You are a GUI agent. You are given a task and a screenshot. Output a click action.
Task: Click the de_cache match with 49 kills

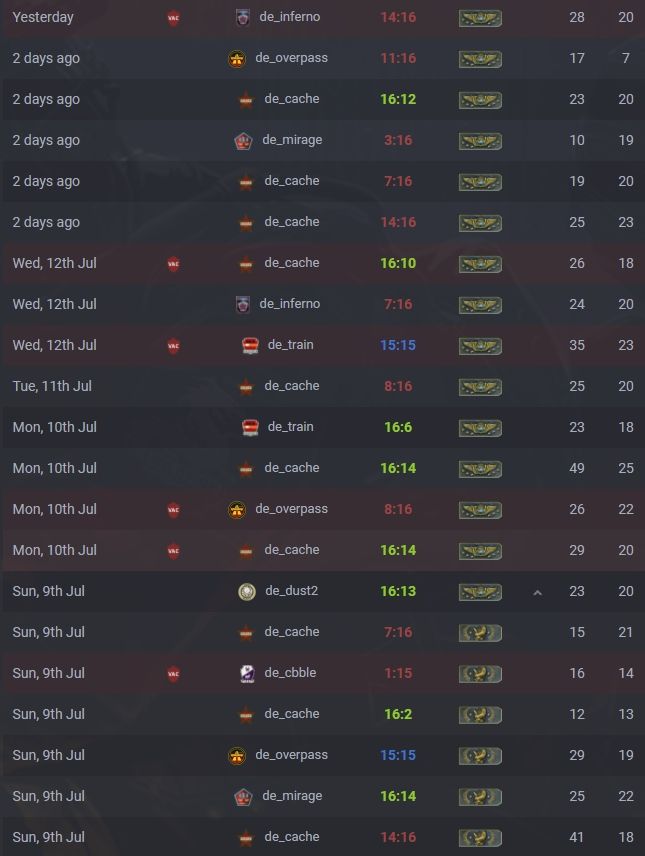coord(322,468)
